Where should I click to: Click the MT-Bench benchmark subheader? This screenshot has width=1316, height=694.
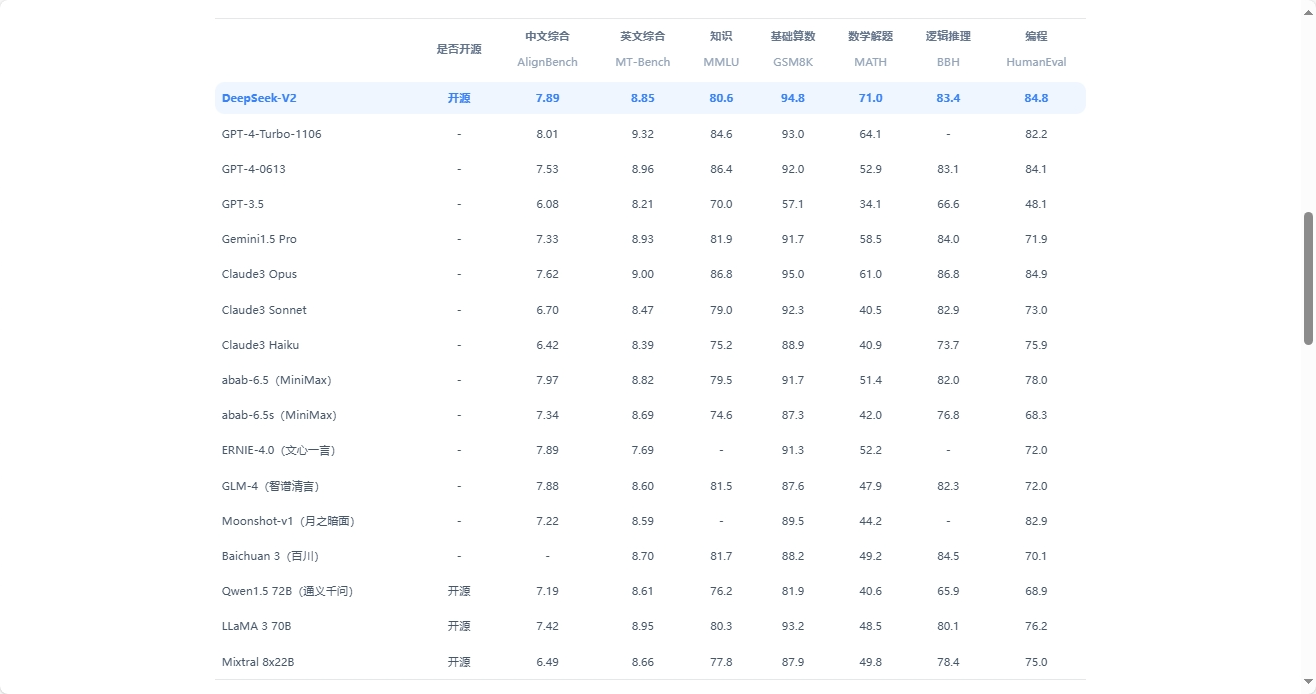[x=642, y=62]
